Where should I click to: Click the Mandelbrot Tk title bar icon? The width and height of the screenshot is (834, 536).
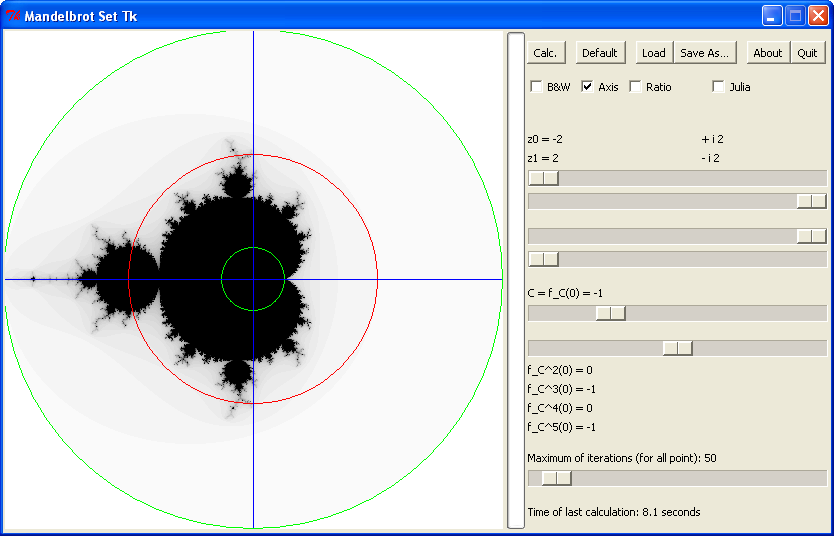click(13, 15)
